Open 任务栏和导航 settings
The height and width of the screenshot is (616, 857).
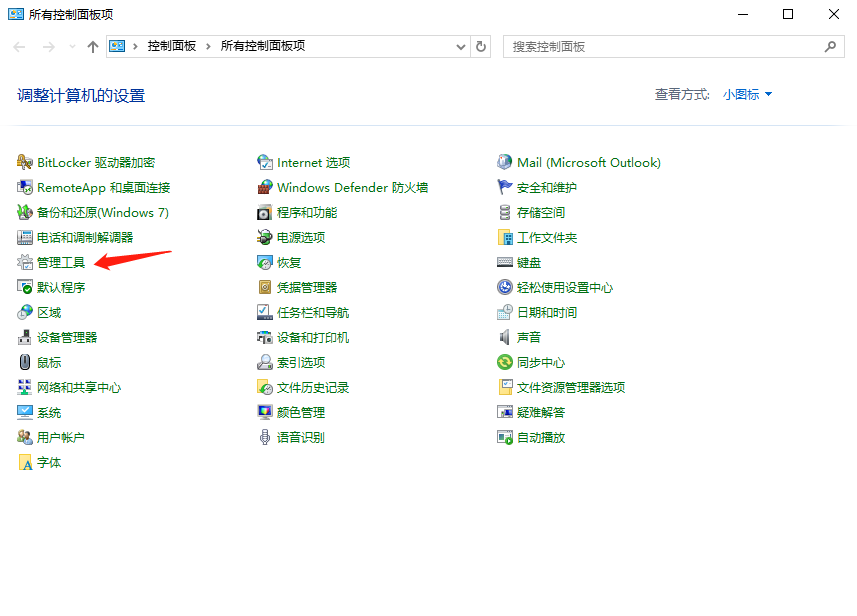coord(312,312)
